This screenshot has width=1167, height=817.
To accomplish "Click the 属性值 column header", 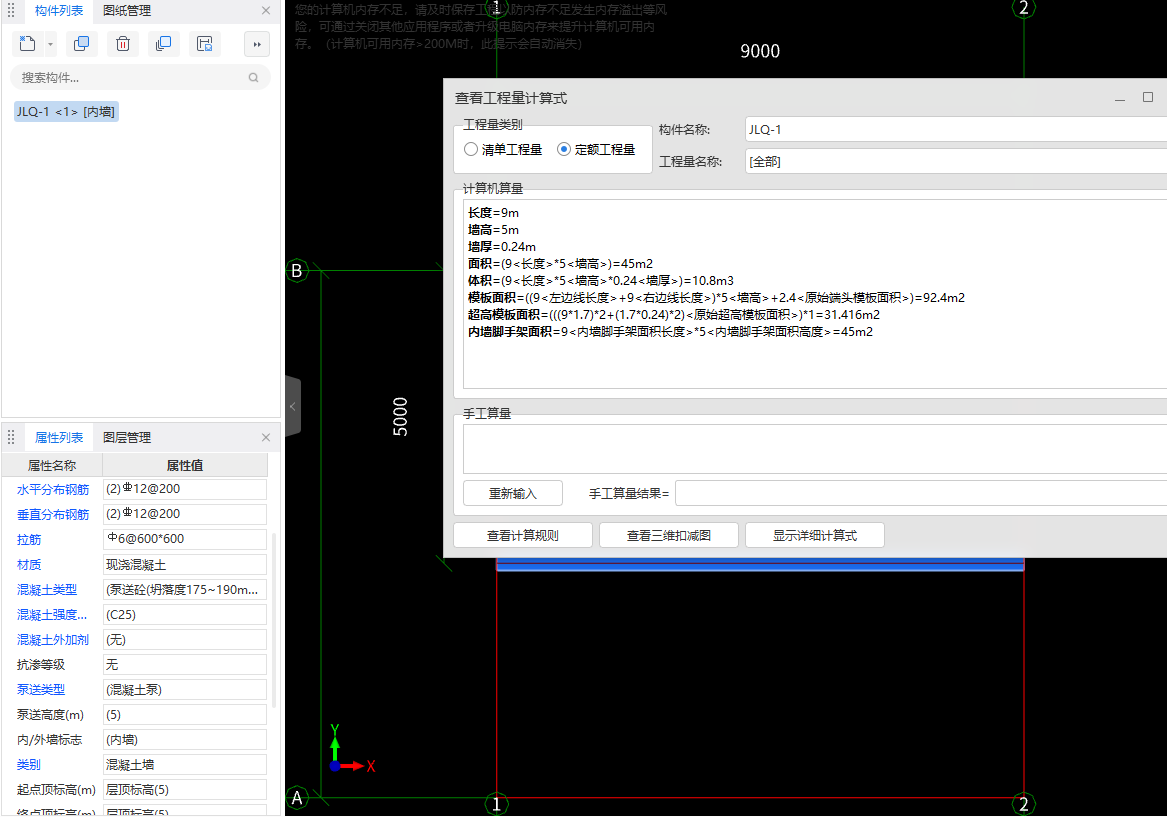I will point(185,465).
